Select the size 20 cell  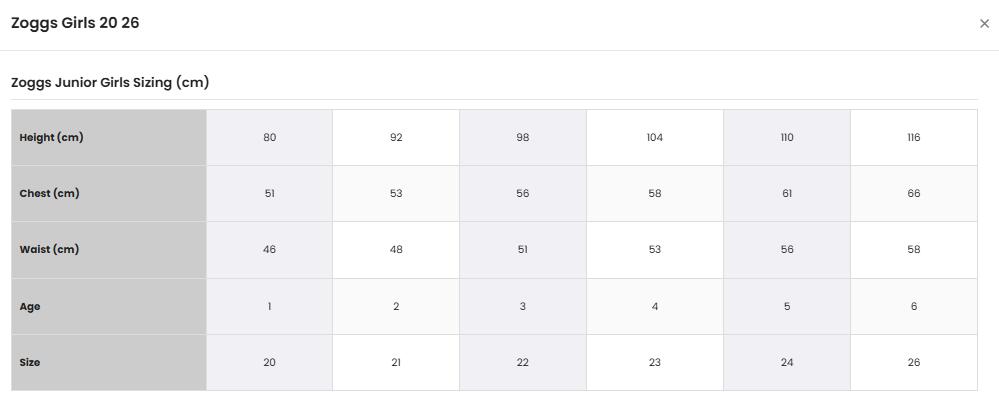[x=270, y=362]
